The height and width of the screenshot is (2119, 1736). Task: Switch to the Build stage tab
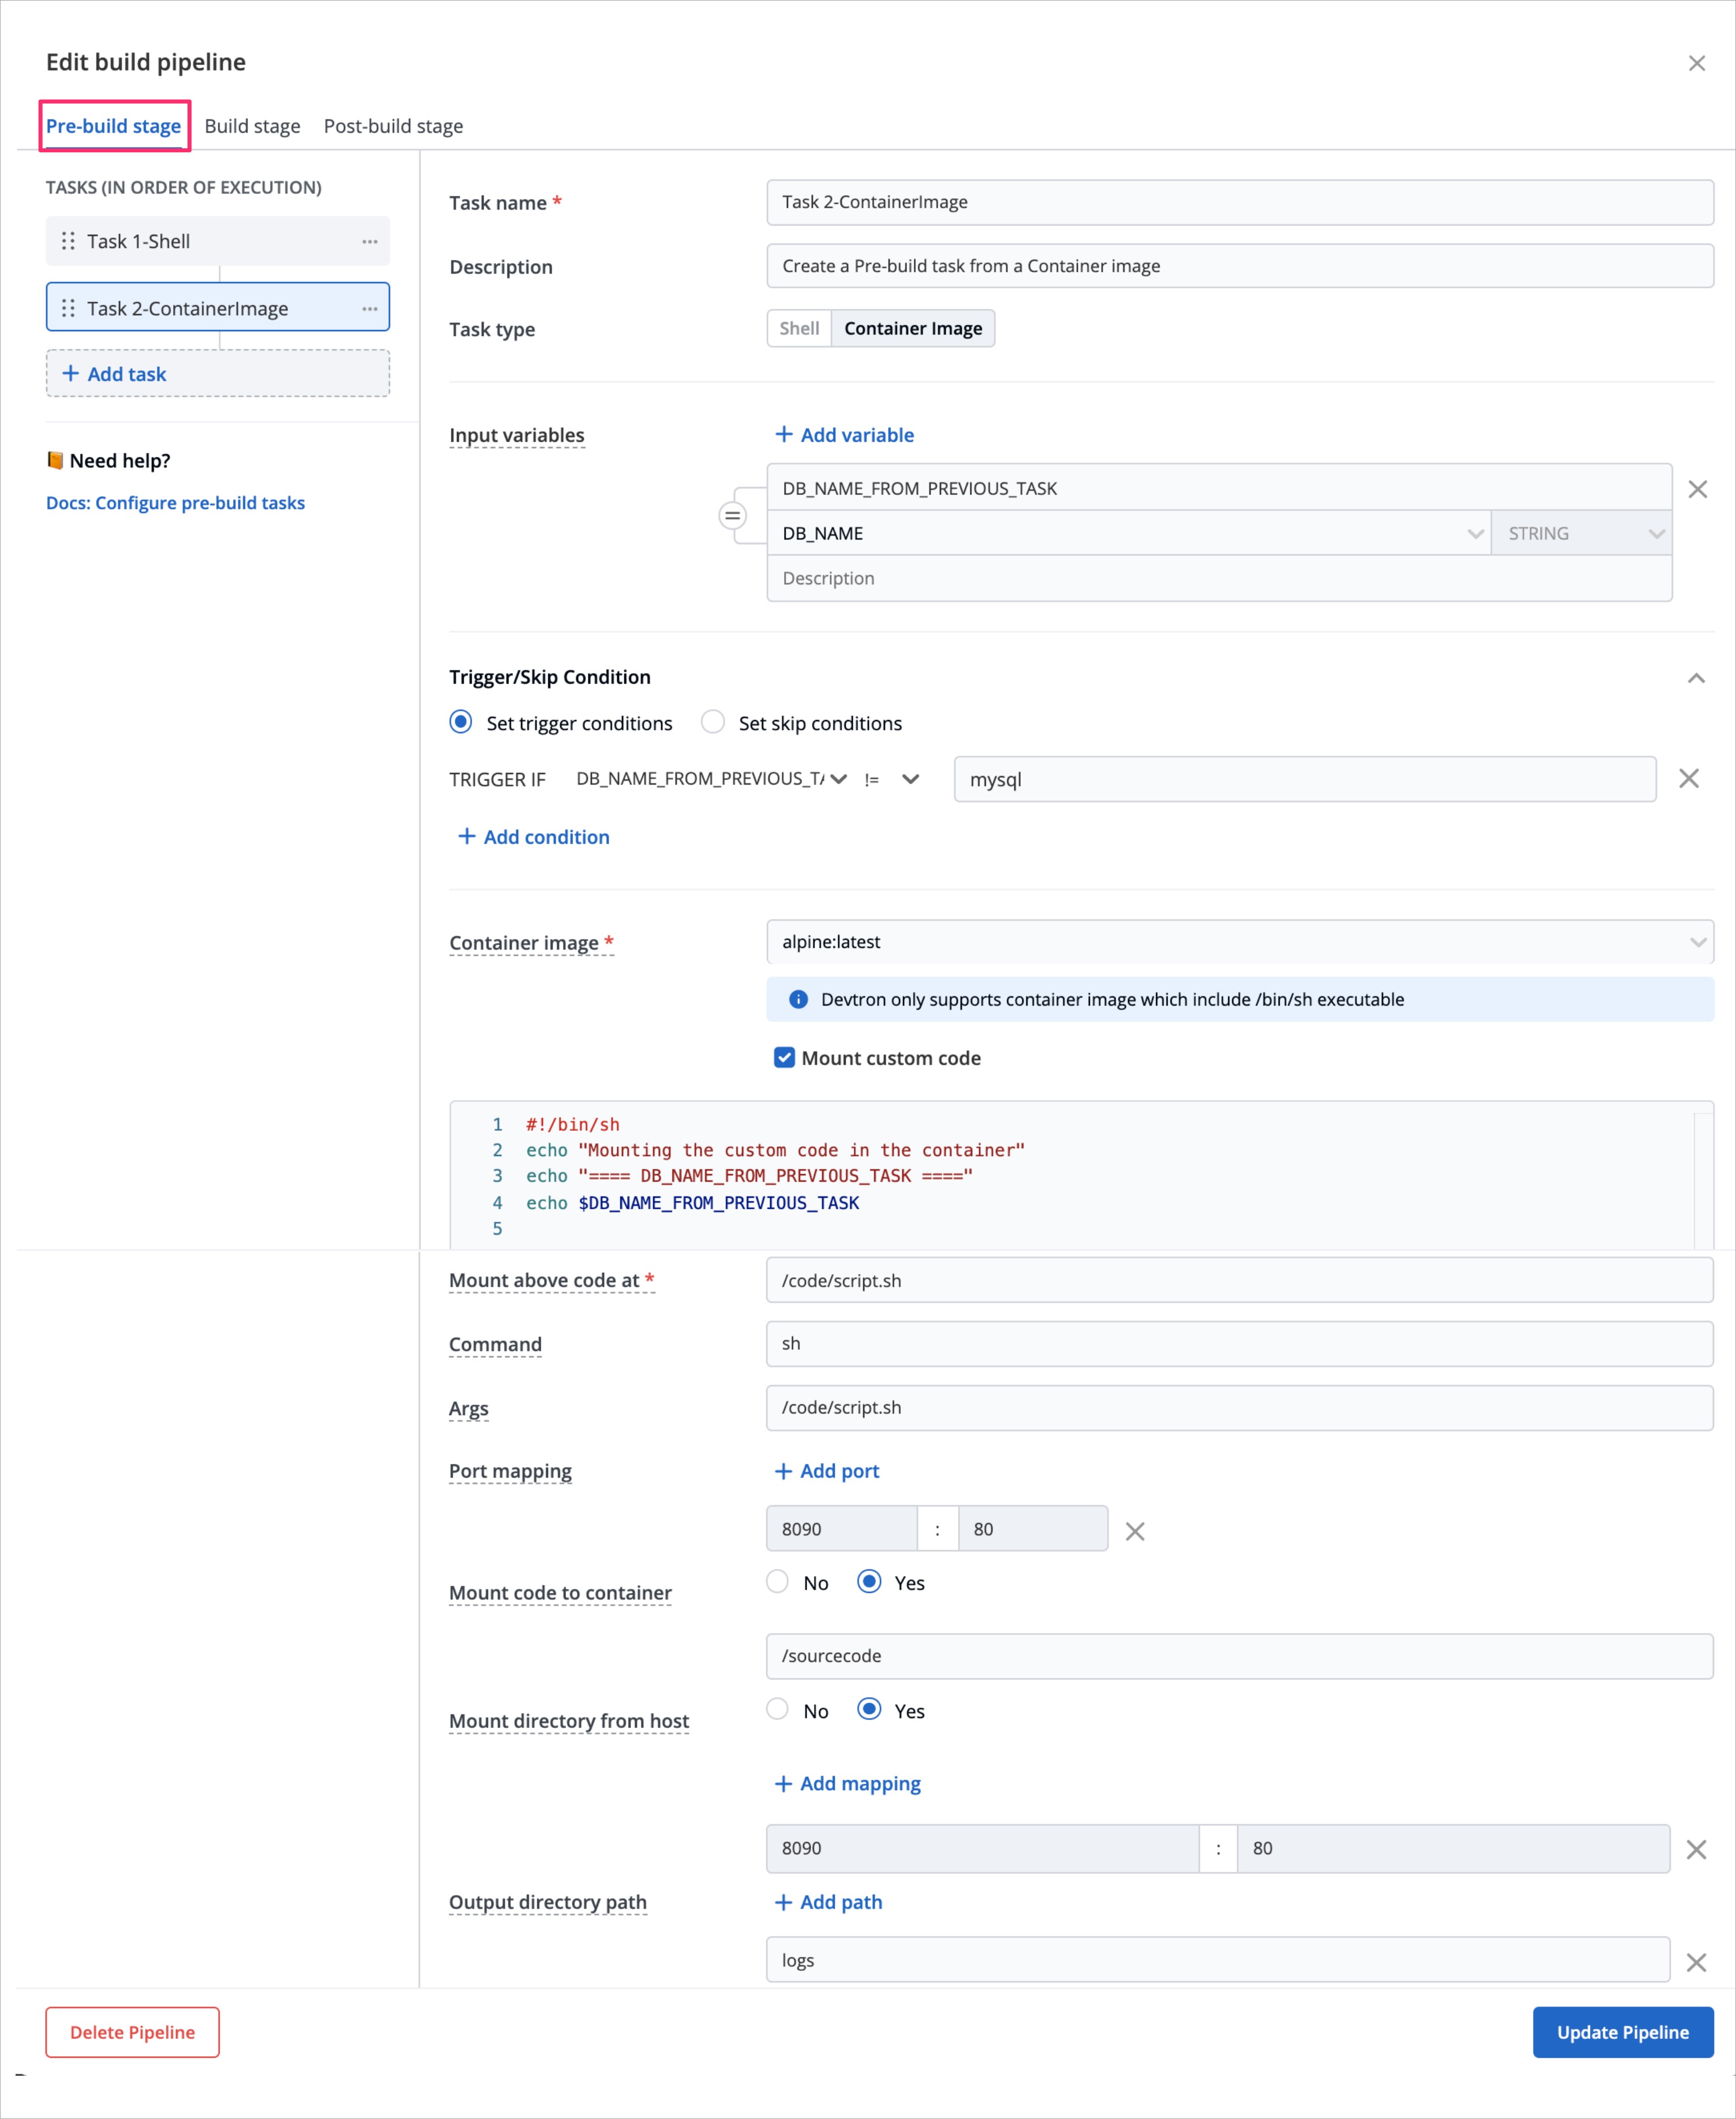[252, 126]
